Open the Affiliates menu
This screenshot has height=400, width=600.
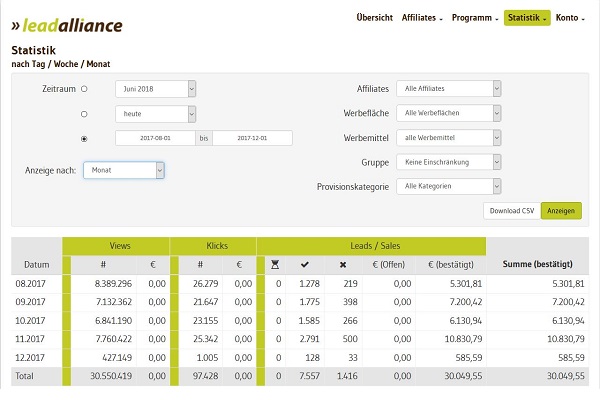(x=422, y=18)
